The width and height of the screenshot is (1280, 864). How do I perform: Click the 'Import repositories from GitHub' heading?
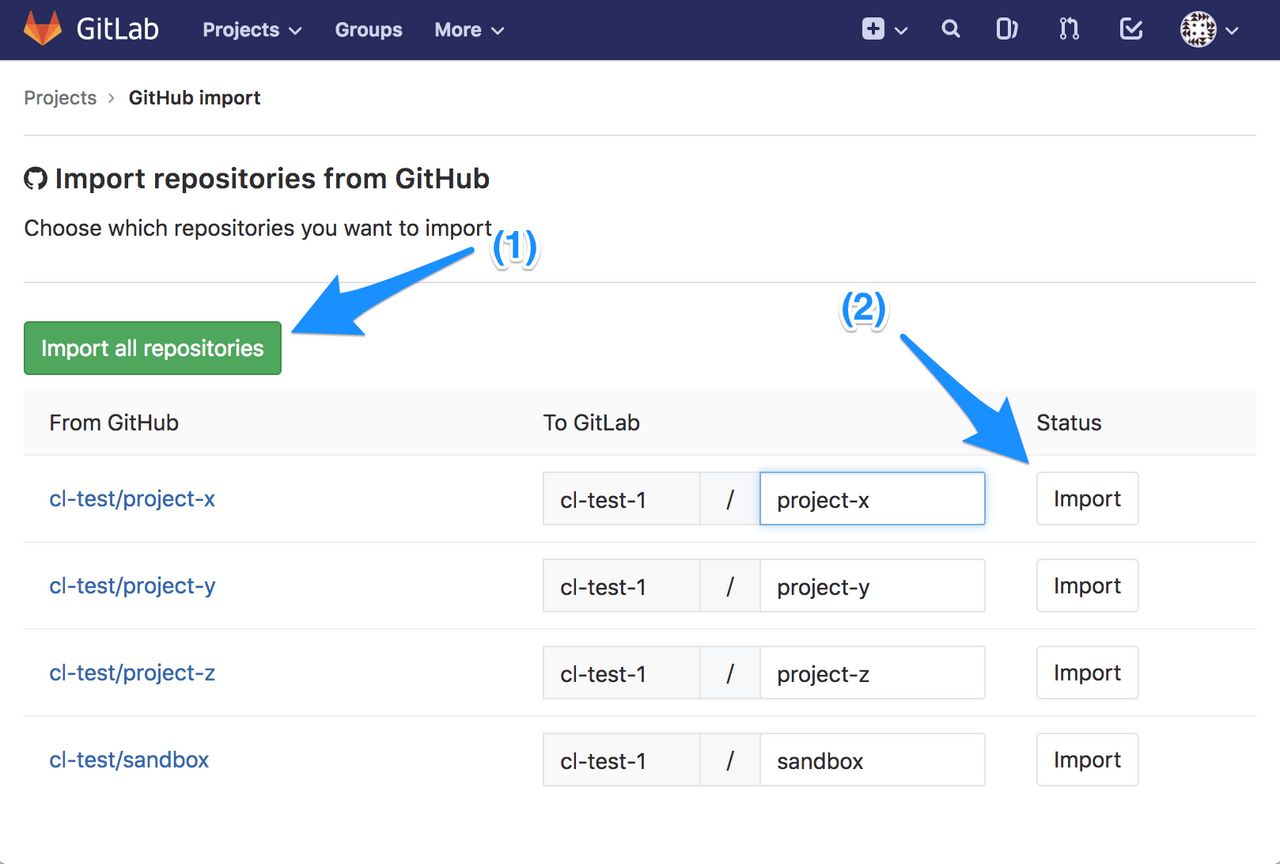[x=272, y=179]
